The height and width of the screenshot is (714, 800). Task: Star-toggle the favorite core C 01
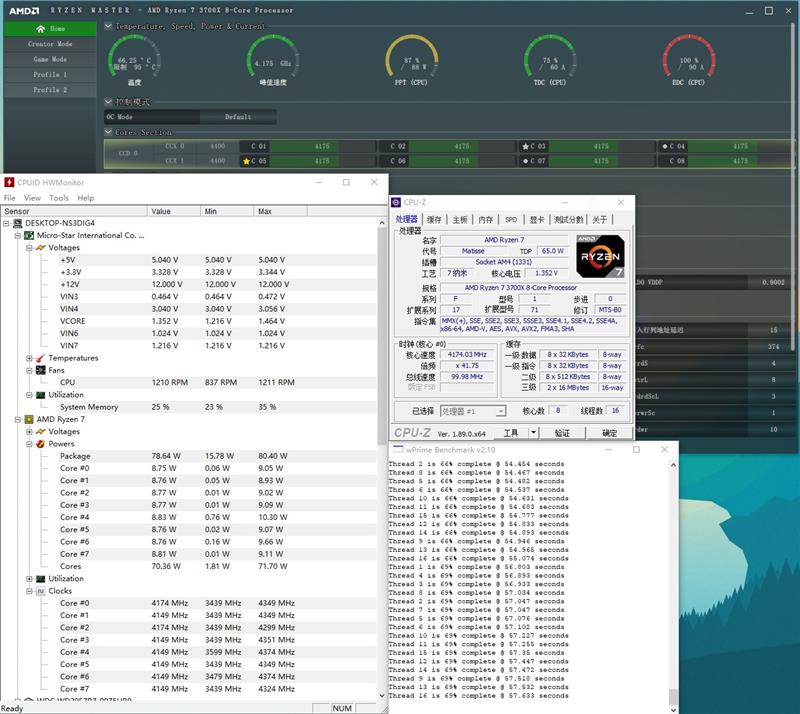point(246,145)
